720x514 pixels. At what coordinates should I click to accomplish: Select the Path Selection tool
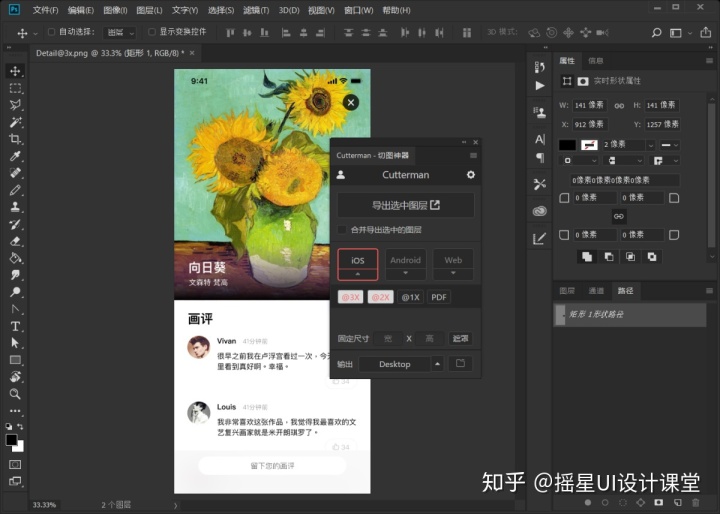pos(15,343)
